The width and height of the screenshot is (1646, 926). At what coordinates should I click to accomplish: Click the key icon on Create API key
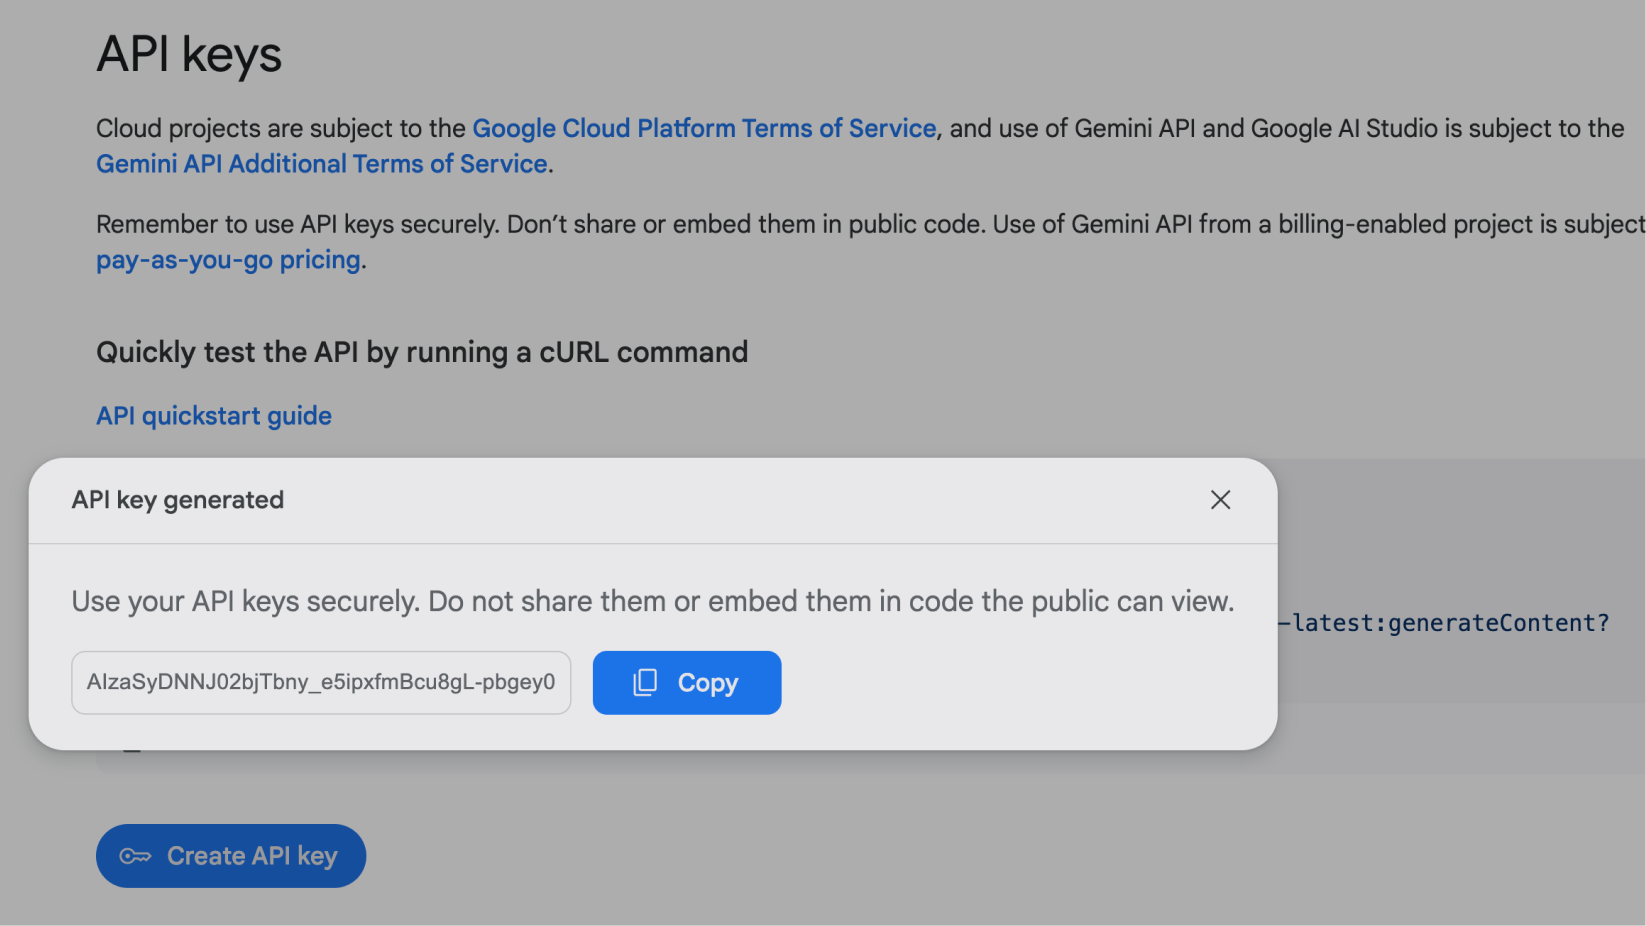(135, 856)
